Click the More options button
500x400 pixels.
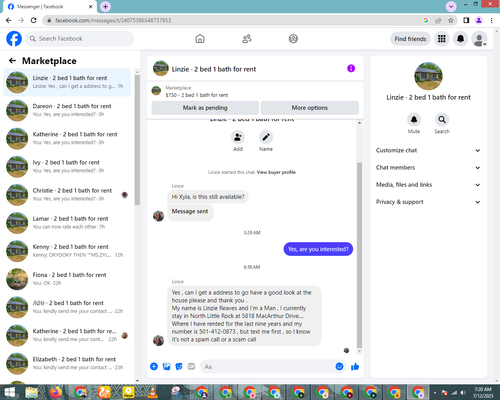(x=310, y=108)
